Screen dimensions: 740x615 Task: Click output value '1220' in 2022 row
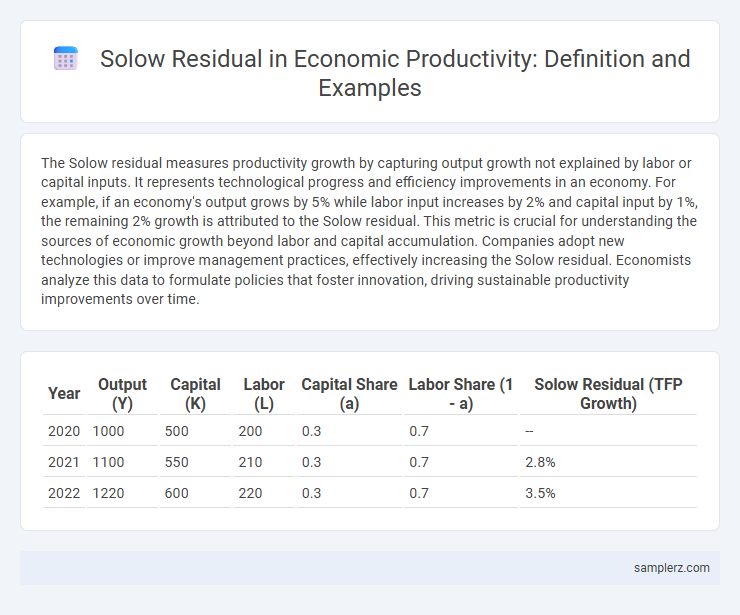point(108,493)
